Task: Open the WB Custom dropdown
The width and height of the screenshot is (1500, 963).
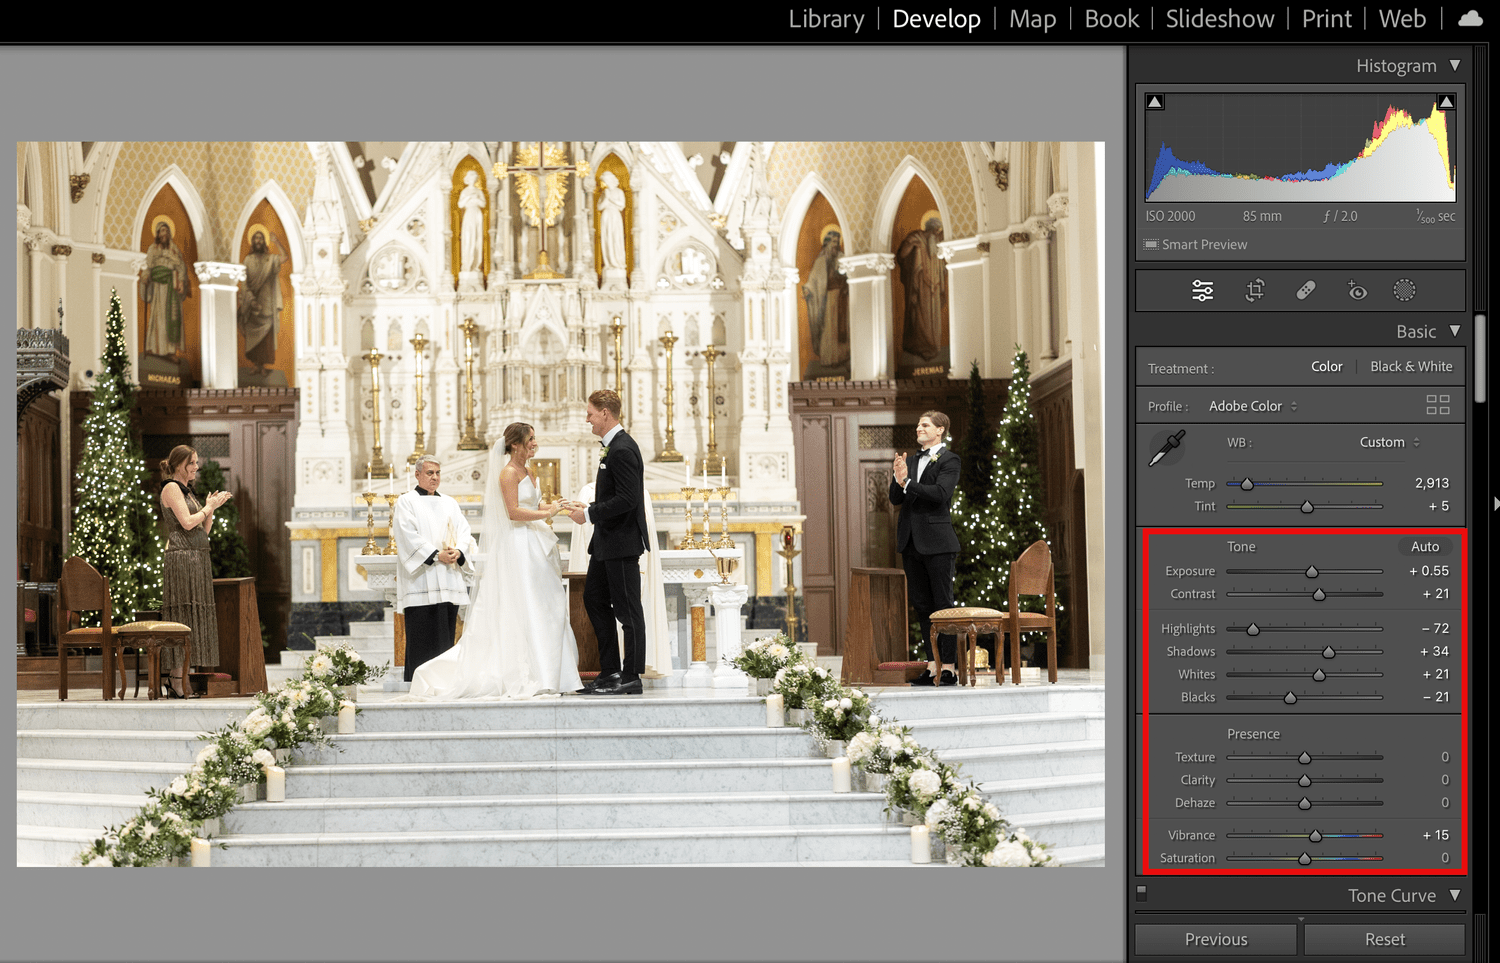Action: (1388, 441)
